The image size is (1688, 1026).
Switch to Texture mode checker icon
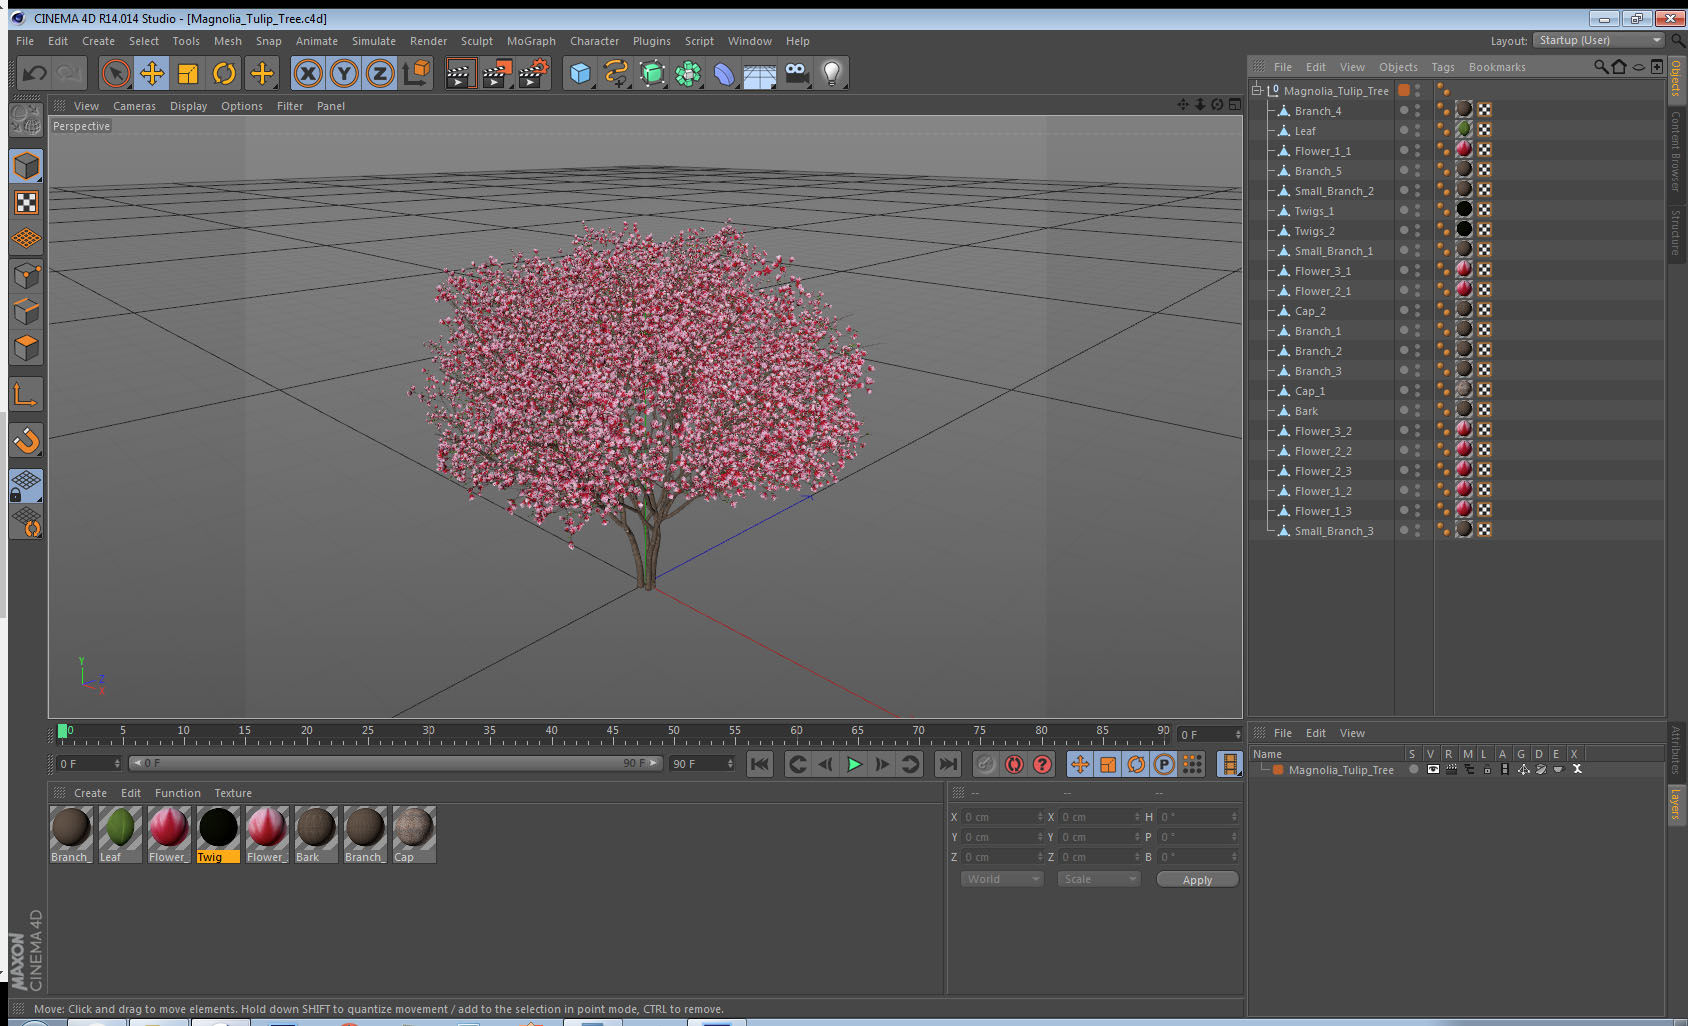coord(26,203)
